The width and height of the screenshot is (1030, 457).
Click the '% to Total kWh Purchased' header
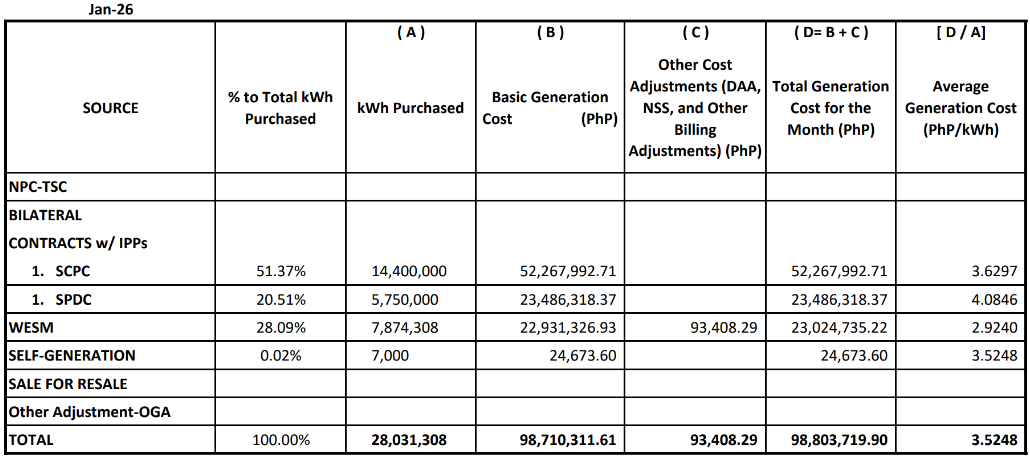tap(280, 108)
